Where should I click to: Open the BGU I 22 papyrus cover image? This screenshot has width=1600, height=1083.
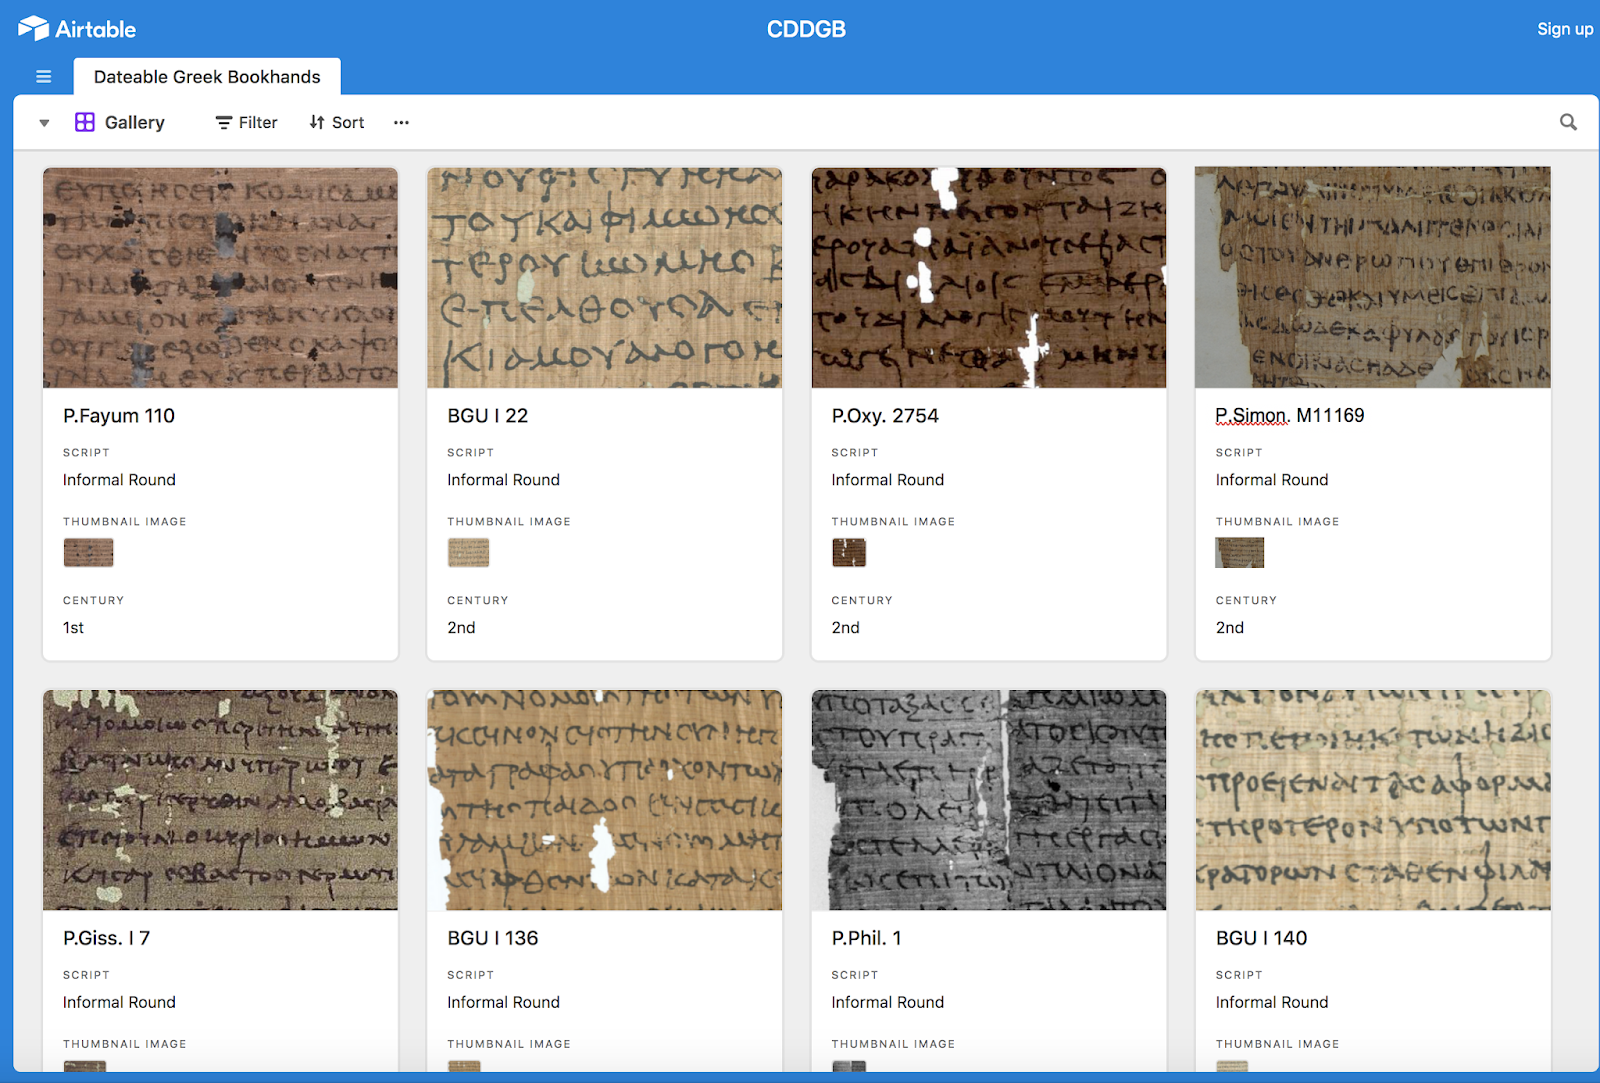point(604,277)
